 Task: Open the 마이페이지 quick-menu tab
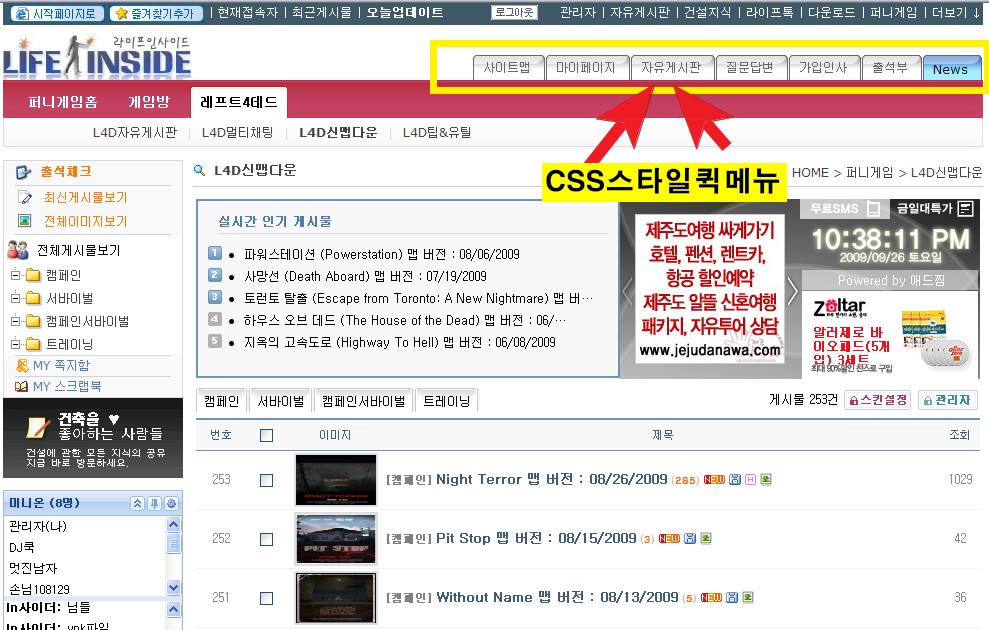[587, 67]
